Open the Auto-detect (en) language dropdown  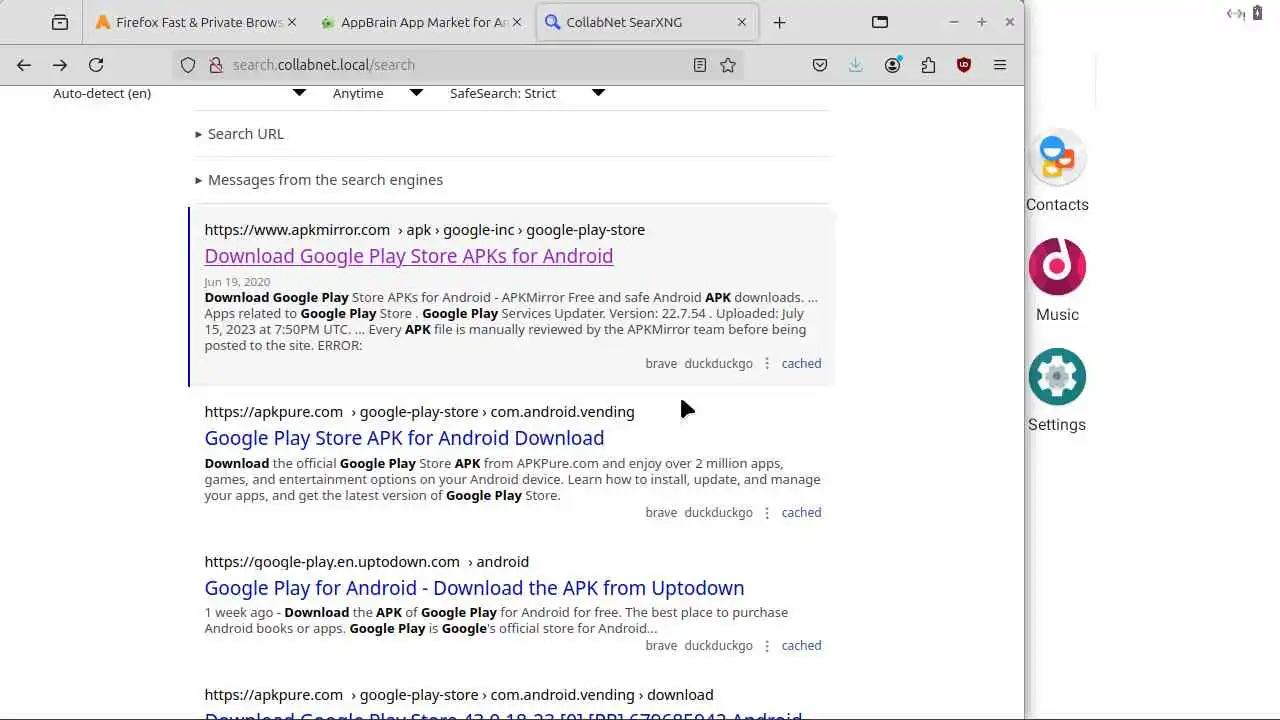tap(178, 93)
